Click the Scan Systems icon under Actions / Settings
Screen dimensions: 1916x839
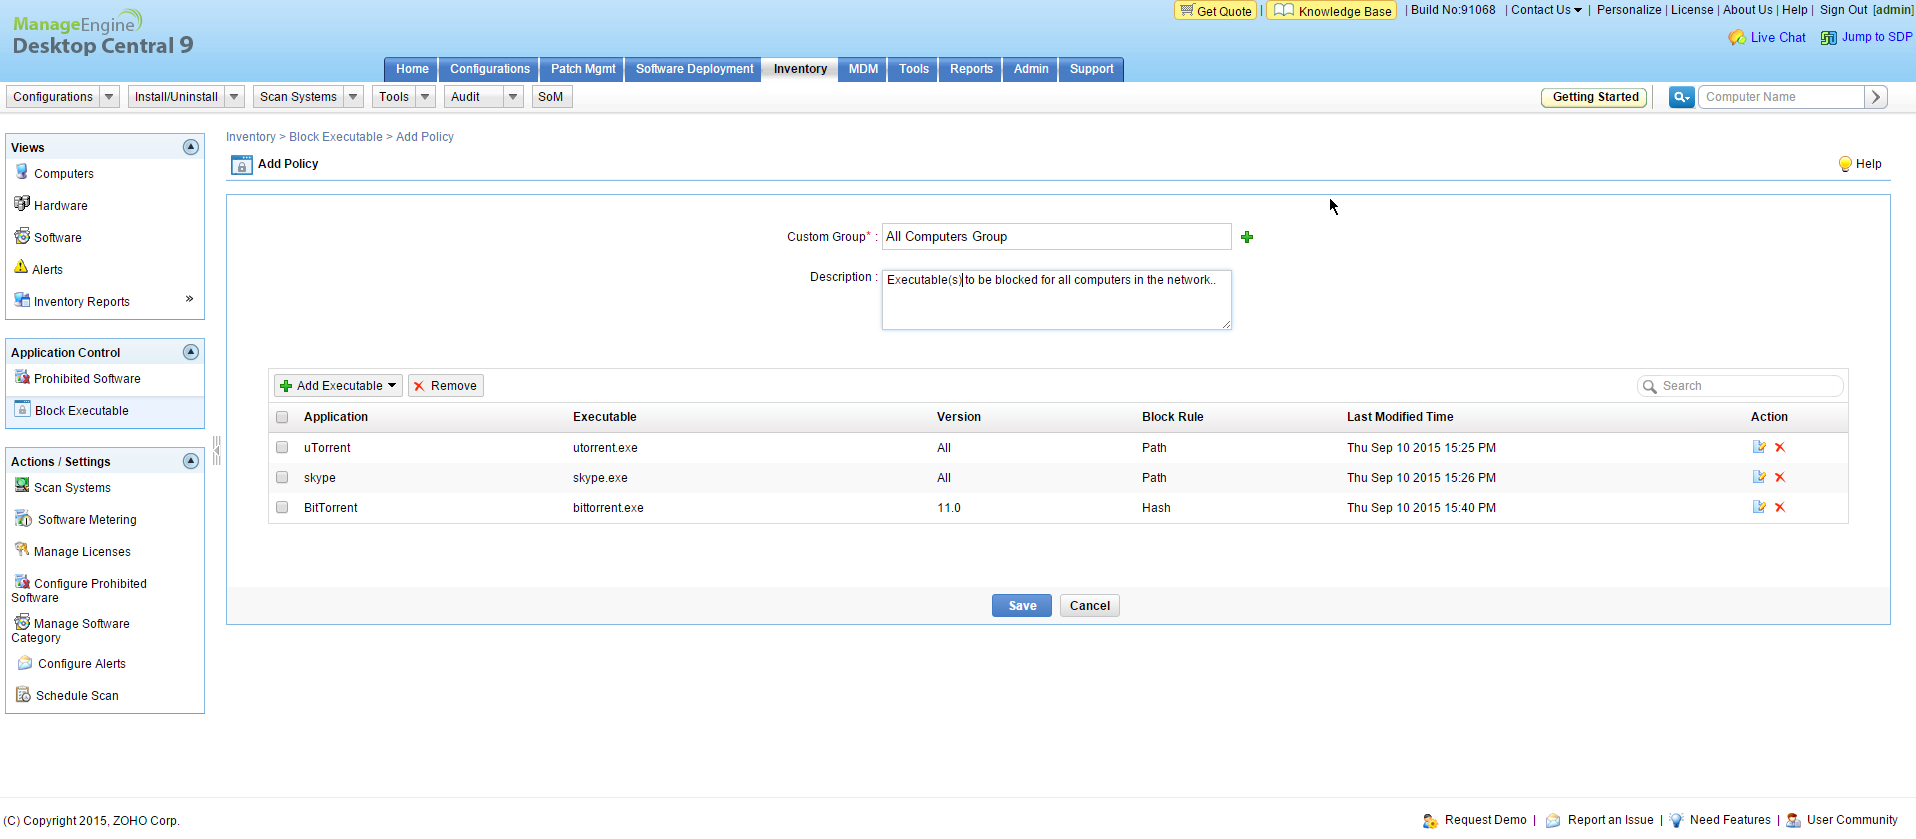(x=22, y=486)
